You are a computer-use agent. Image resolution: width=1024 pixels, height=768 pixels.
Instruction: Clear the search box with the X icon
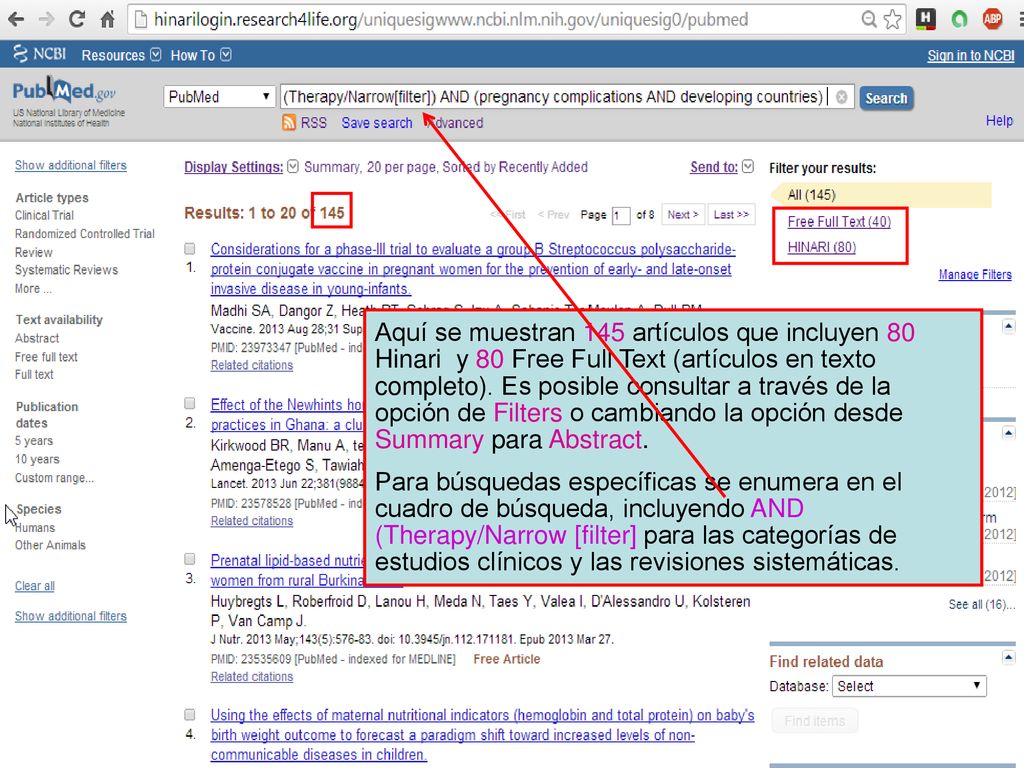click(x=842, y=97)
